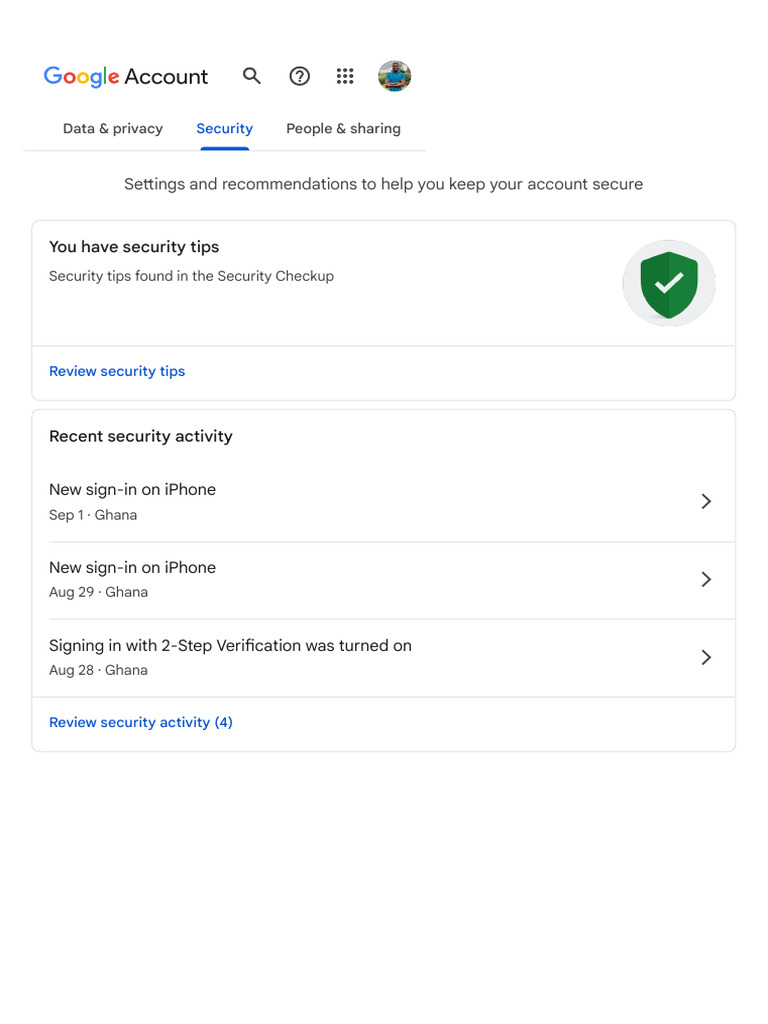The height and width of the screenshot is (1024, 768).
Task: Click the Security Checkup tips description text
Action: point(191,276)
